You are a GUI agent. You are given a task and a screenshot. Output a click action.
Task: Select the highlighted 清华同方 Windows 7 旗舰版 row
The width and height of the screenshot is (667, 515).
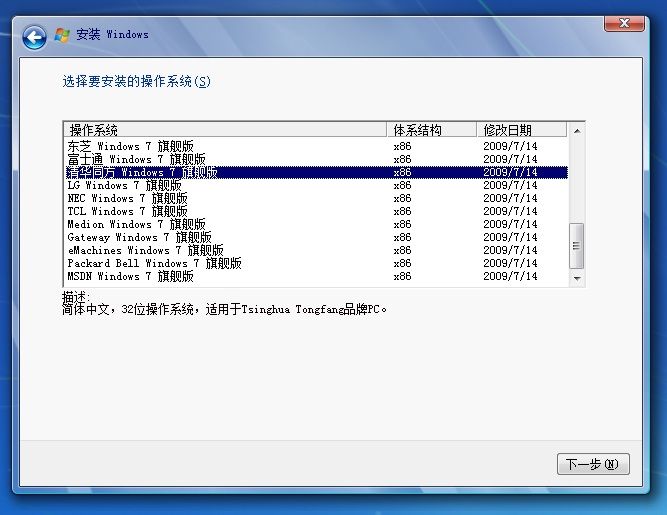point(317,172)
